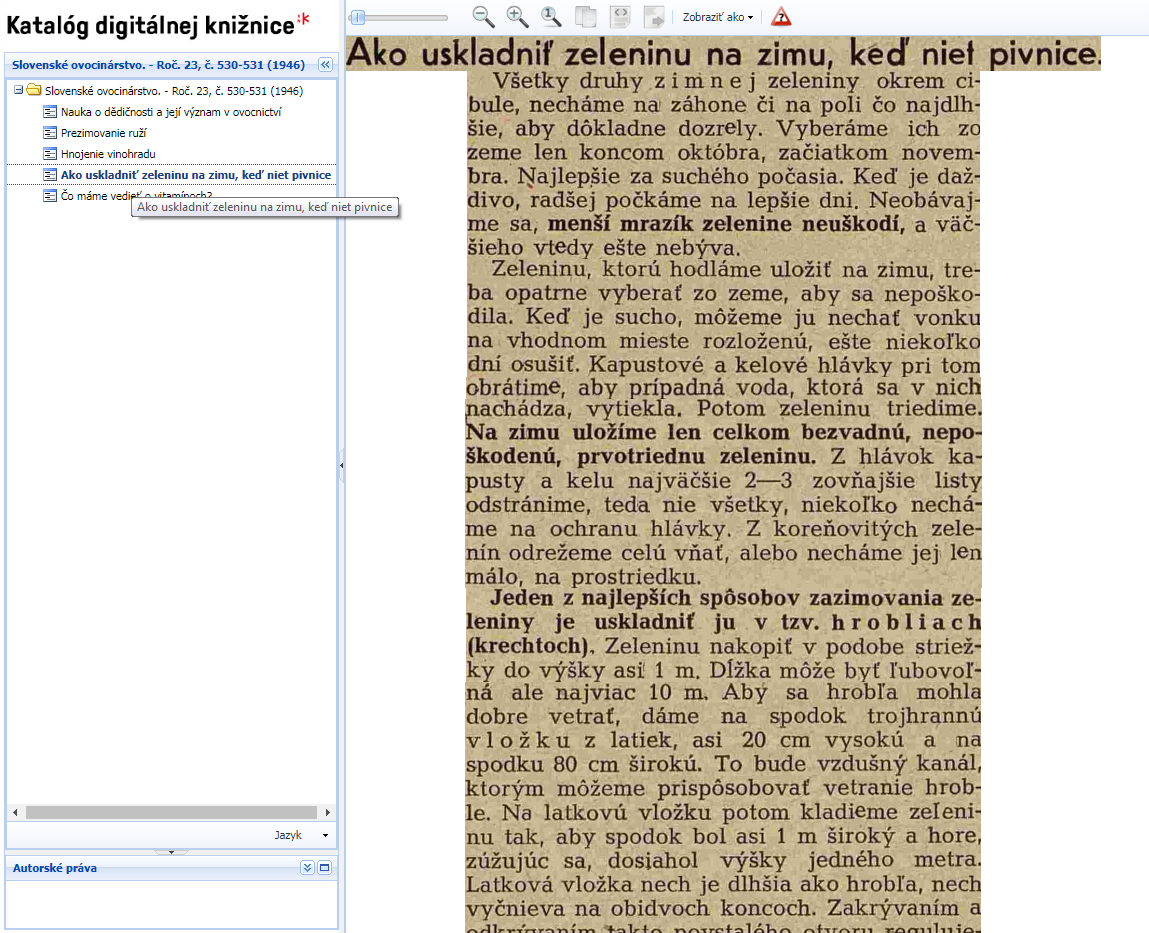Click the zoom in magnifier icon
The width and height of the screenshot is (1149, 933).
[x=517, y=16]
